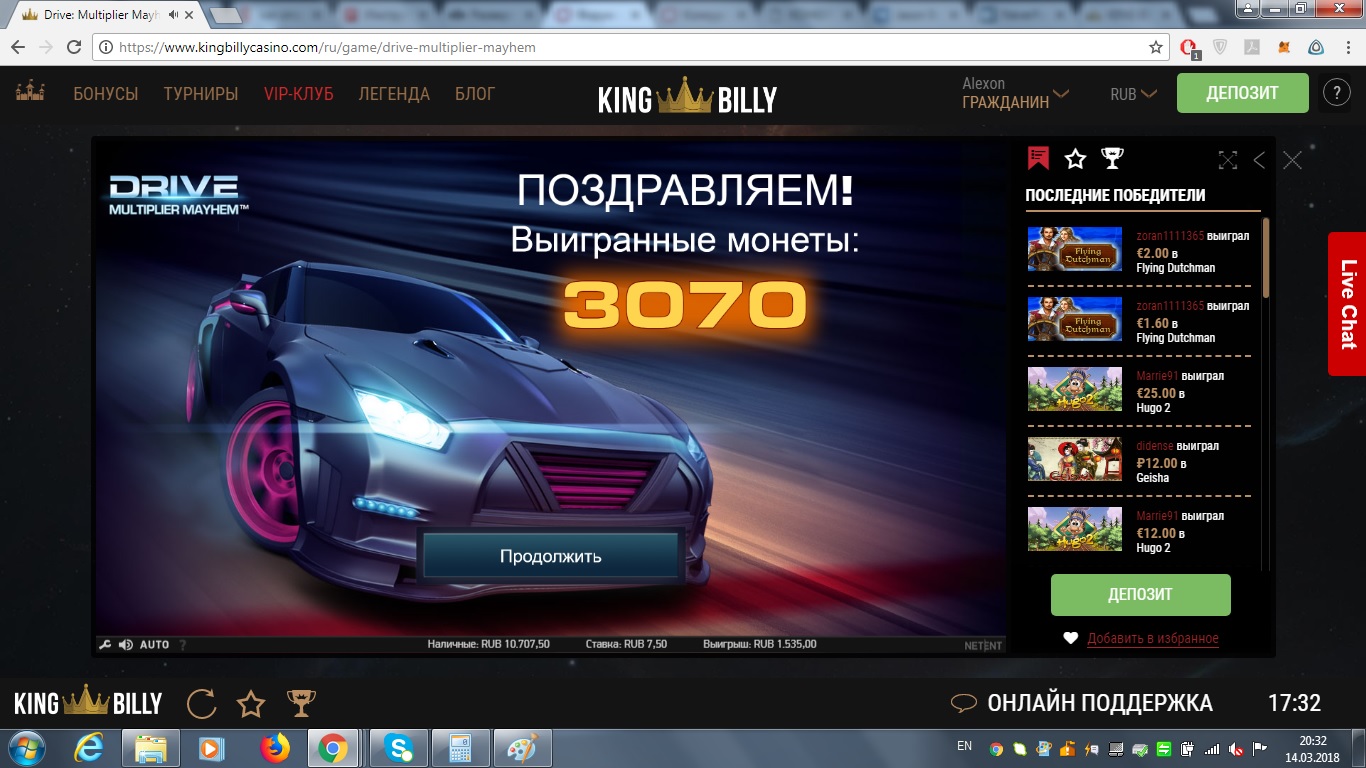Click the winners list scrollbar
This screenshot has height=768, width=1366.
point(1265,258)
